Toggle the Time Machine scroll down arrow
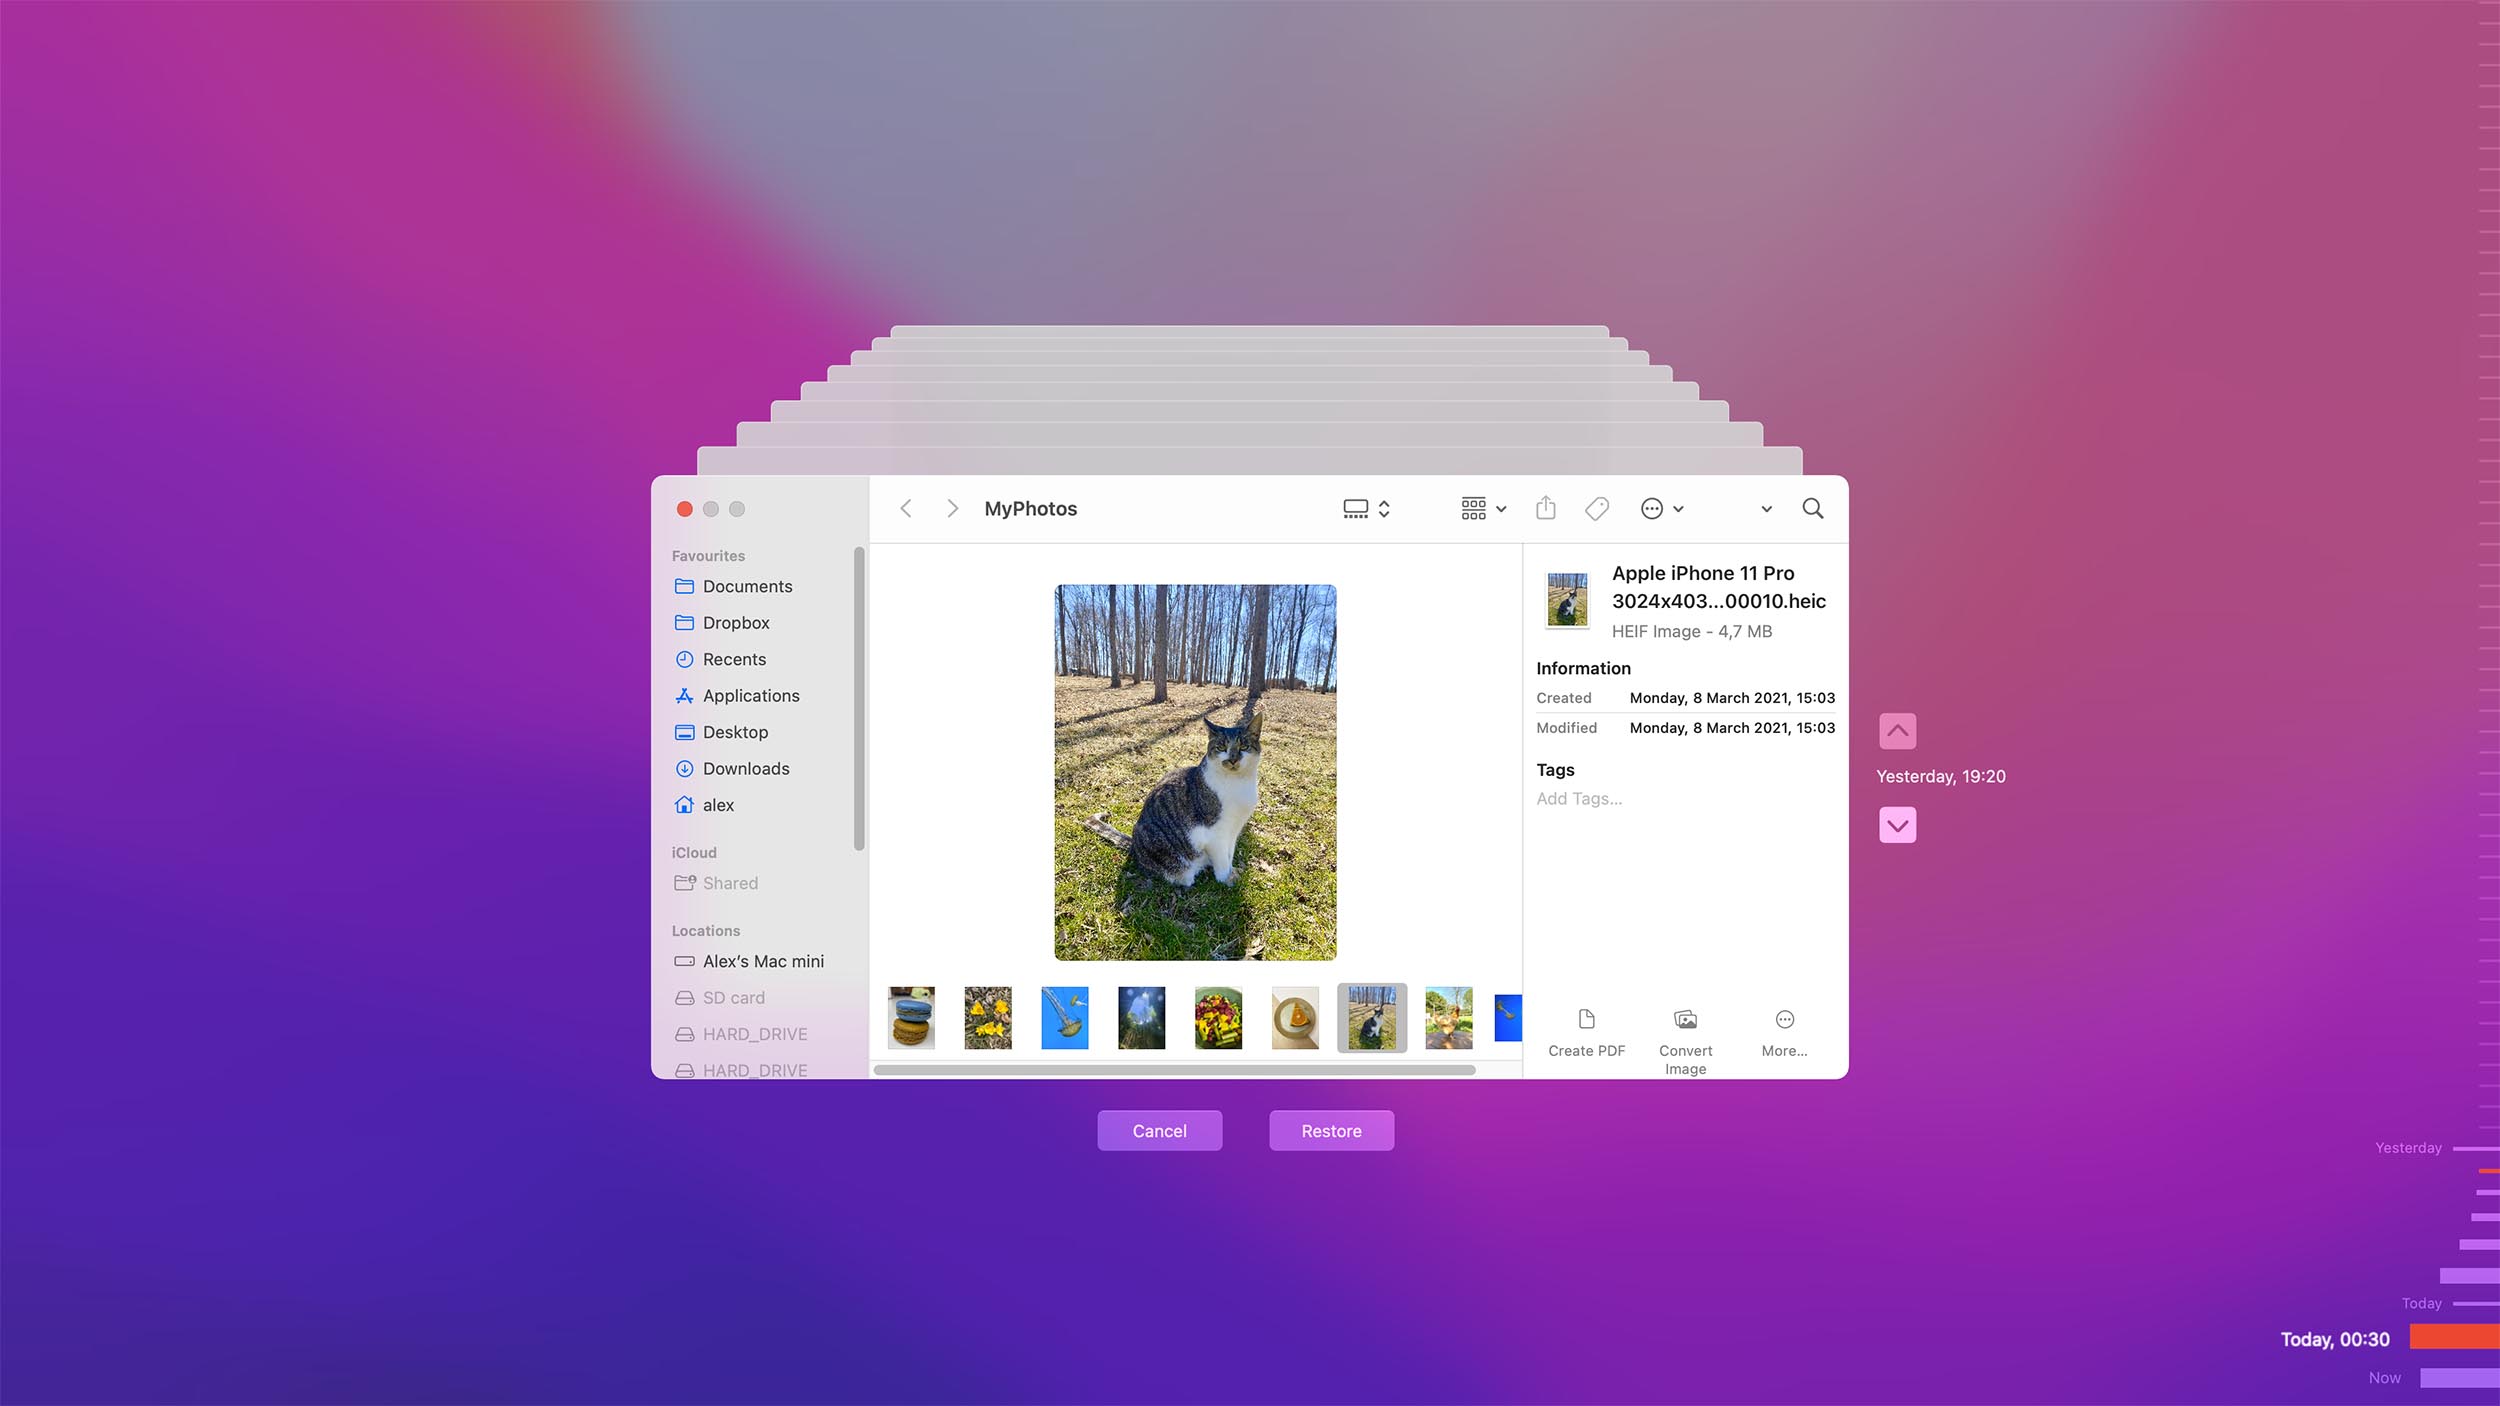Screen dimensions: 2500x1406 click(1896, 826)
